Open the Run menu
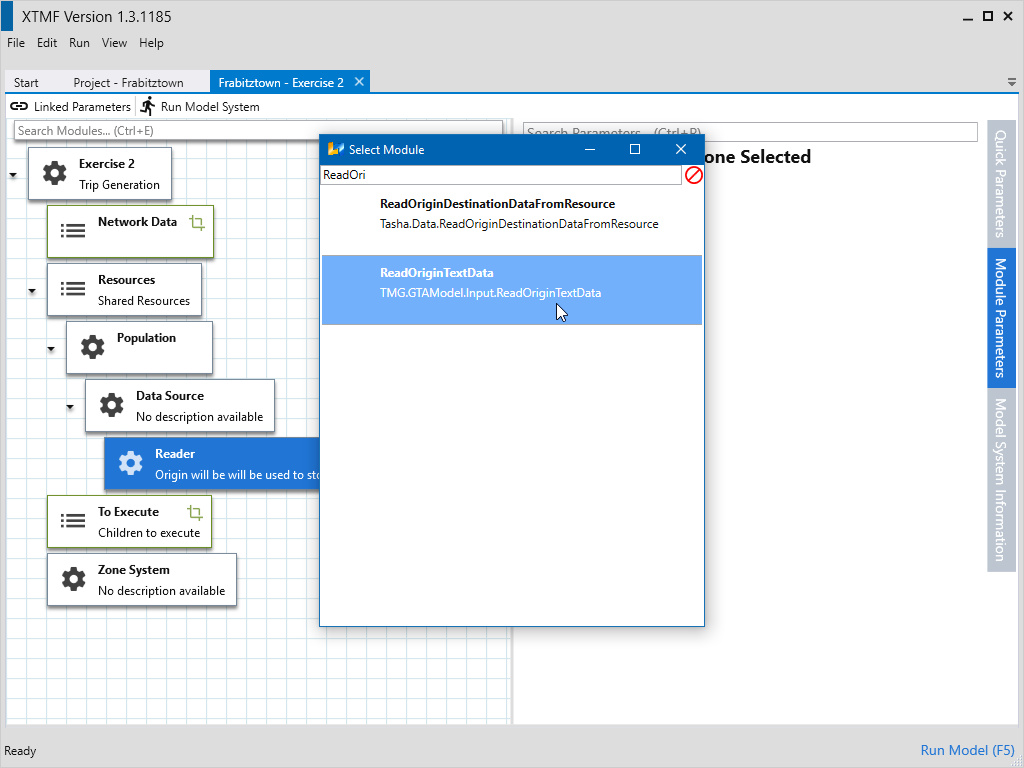 [79, 43]
